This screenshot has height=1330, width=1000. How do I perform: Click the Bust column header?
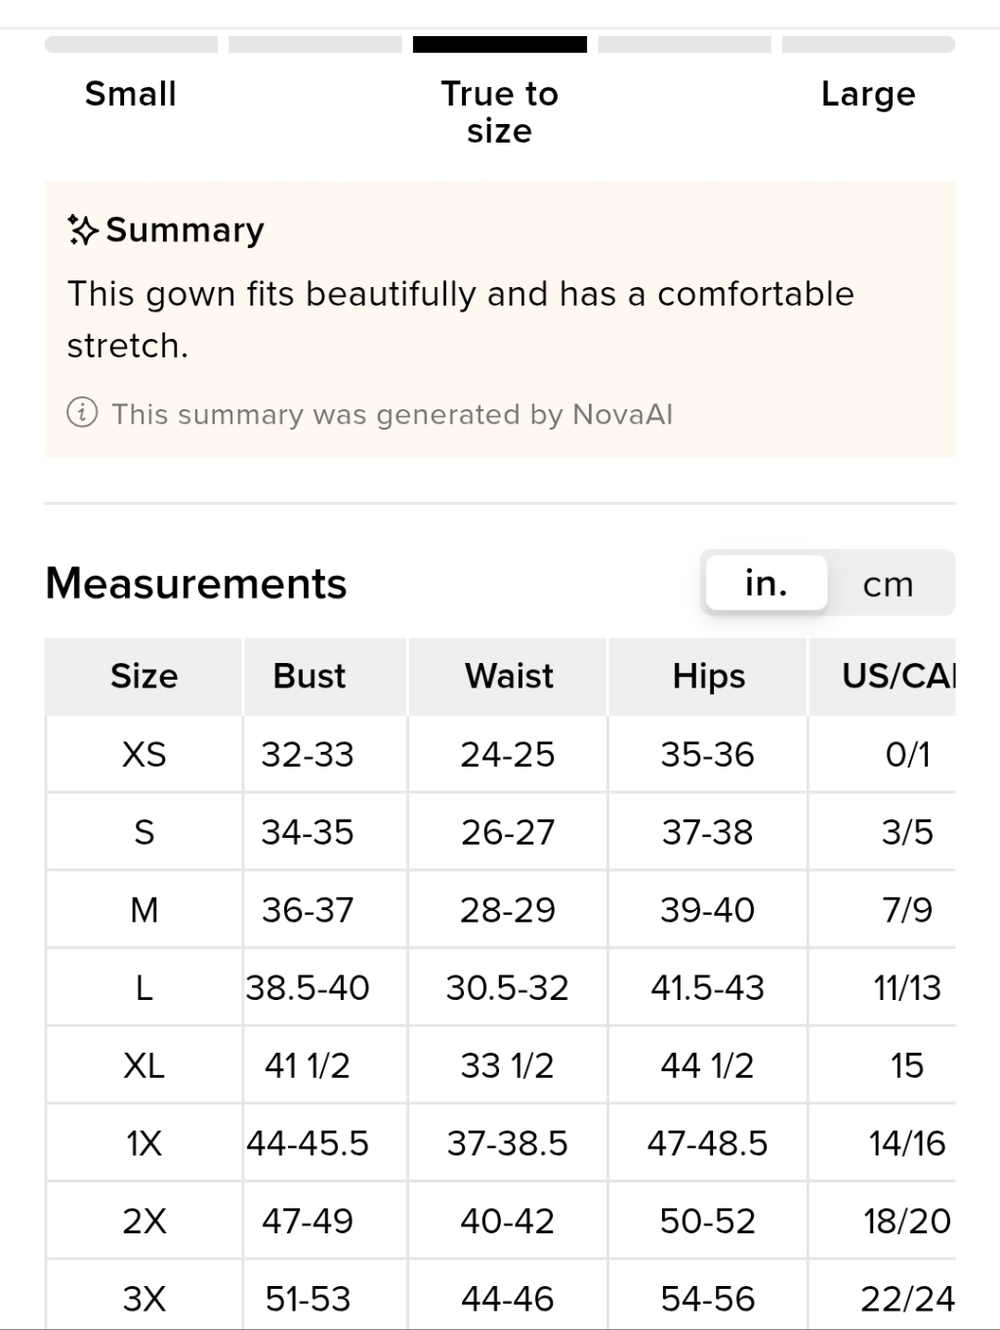(x=309, y=676)
